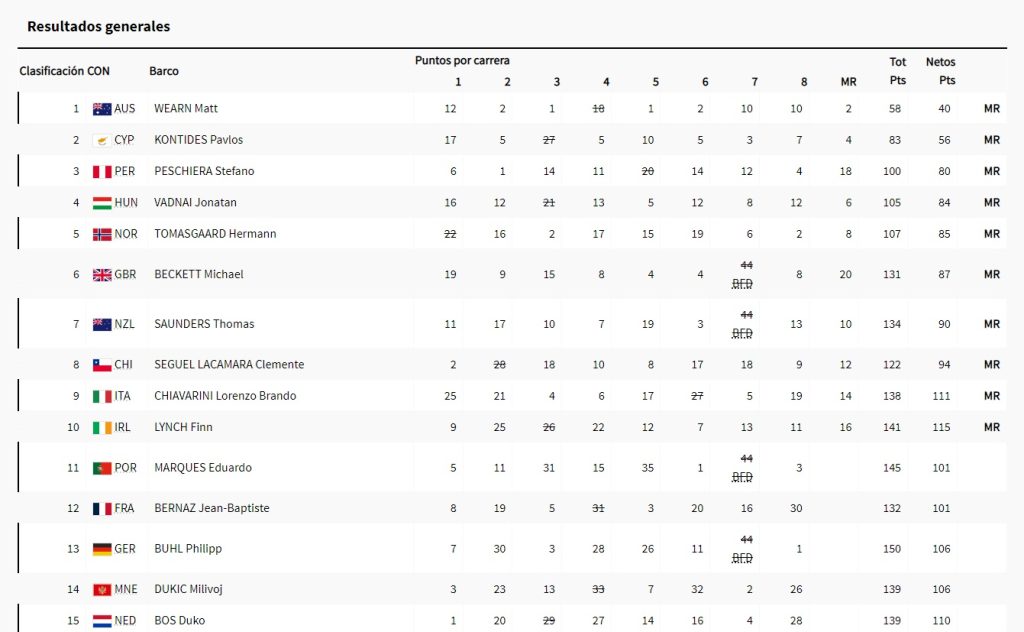Click the MR race column header
This screenshot has width=1024, height=632.
(x=848, y=82)
